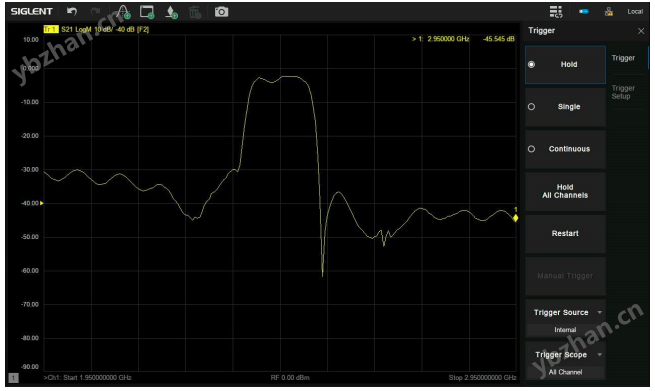Click the add trace icon
The width and height of the screenshot is (655, 391).
point(124,12)
